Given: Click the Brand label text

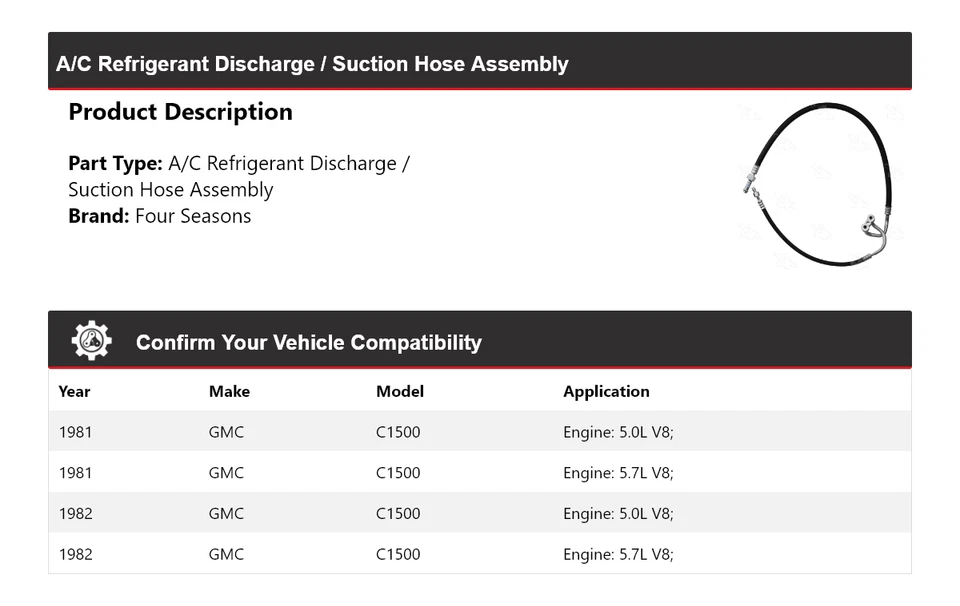Looking at the screenshot, I should click(99, 216).
